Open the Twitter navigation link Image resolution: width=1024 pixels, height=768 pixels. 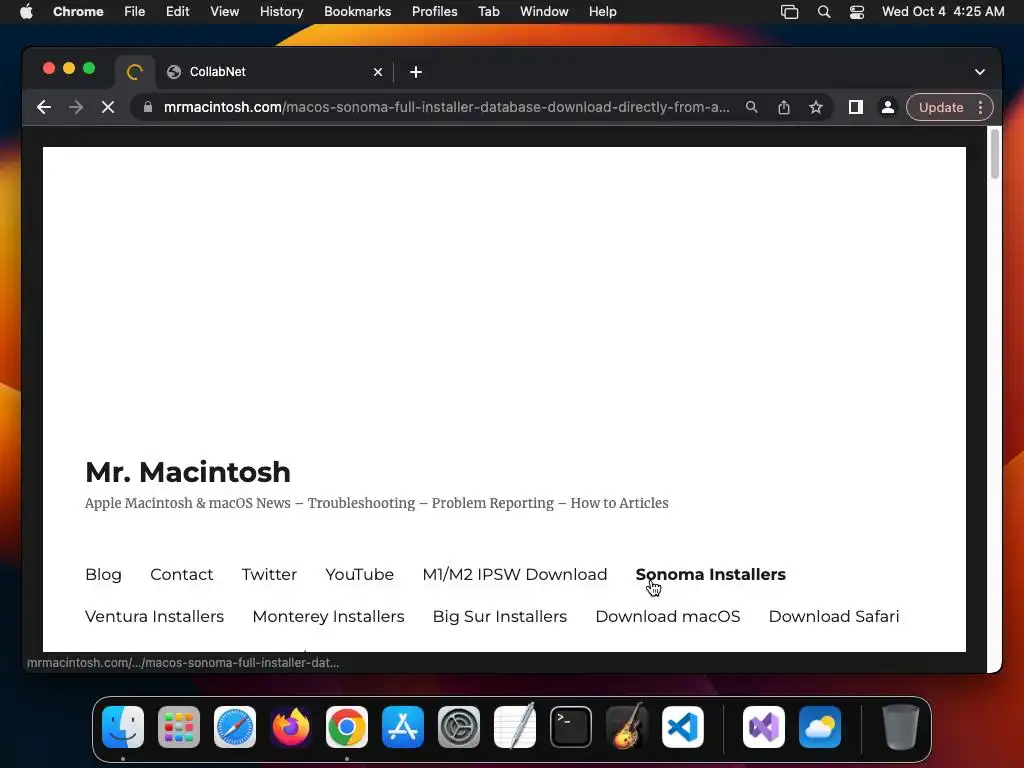[269, 574]
